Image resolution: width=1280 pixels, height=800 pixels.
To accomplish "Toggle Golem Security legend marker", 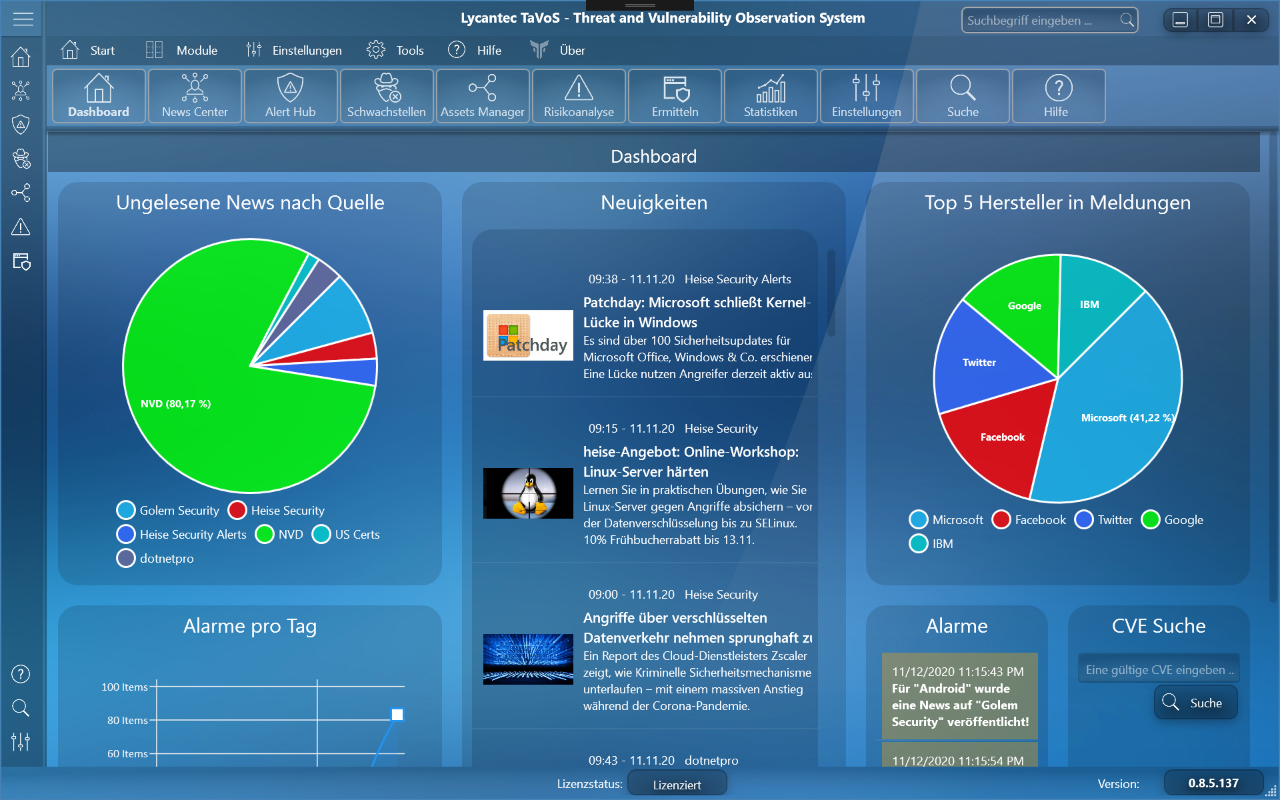I will [x=126, y=511].
